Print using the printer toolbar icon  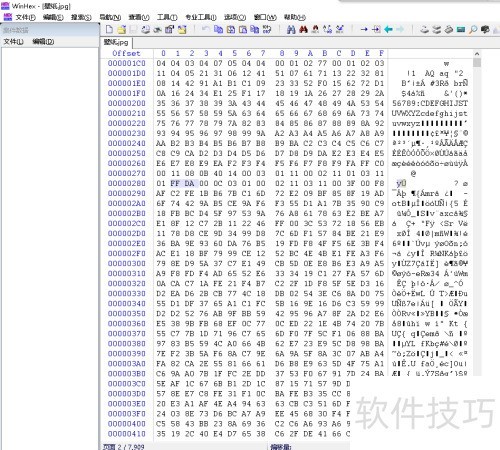[x=145, y=30]
